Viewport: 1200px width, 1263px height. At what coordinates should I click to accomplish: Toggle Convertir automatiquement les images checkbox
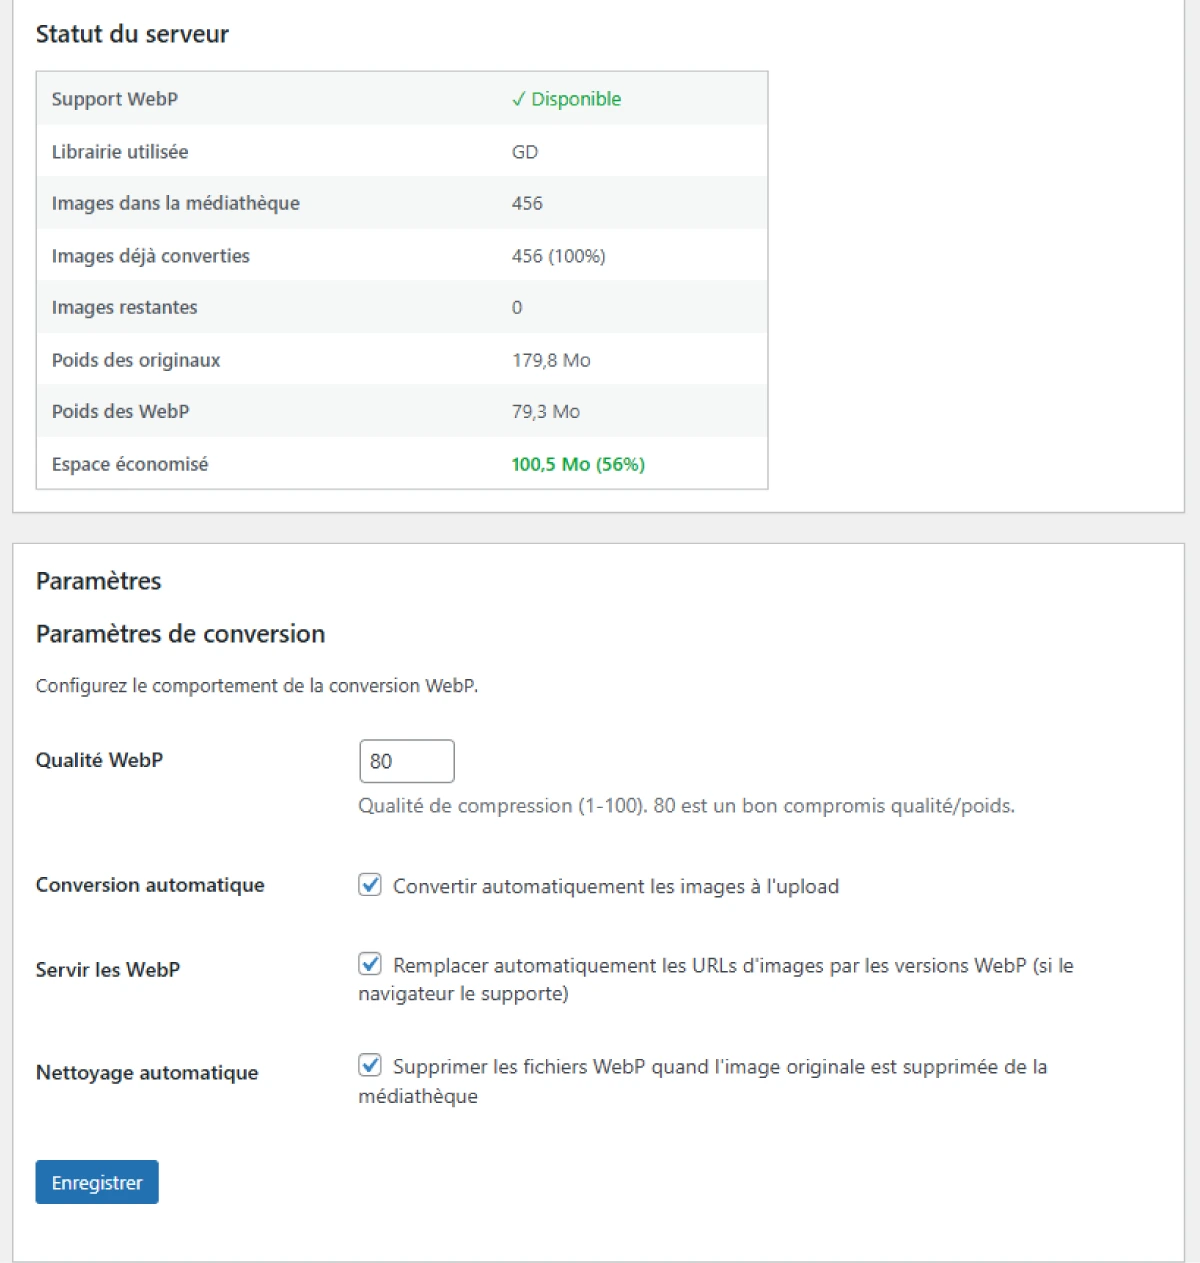tap(370, 885)
